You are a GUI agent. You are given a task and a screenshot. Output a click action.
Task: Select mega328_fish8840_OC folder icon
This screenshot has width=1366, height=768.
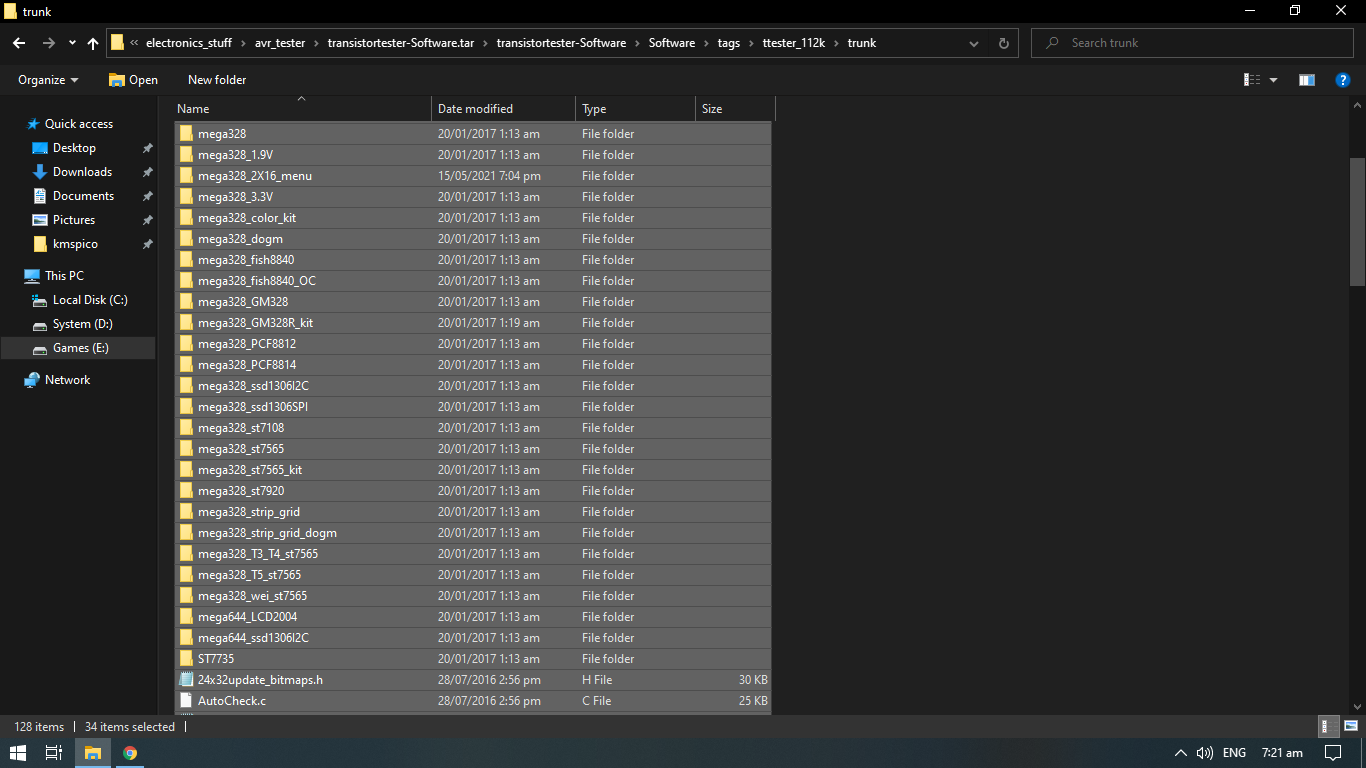tap(186, 281)
